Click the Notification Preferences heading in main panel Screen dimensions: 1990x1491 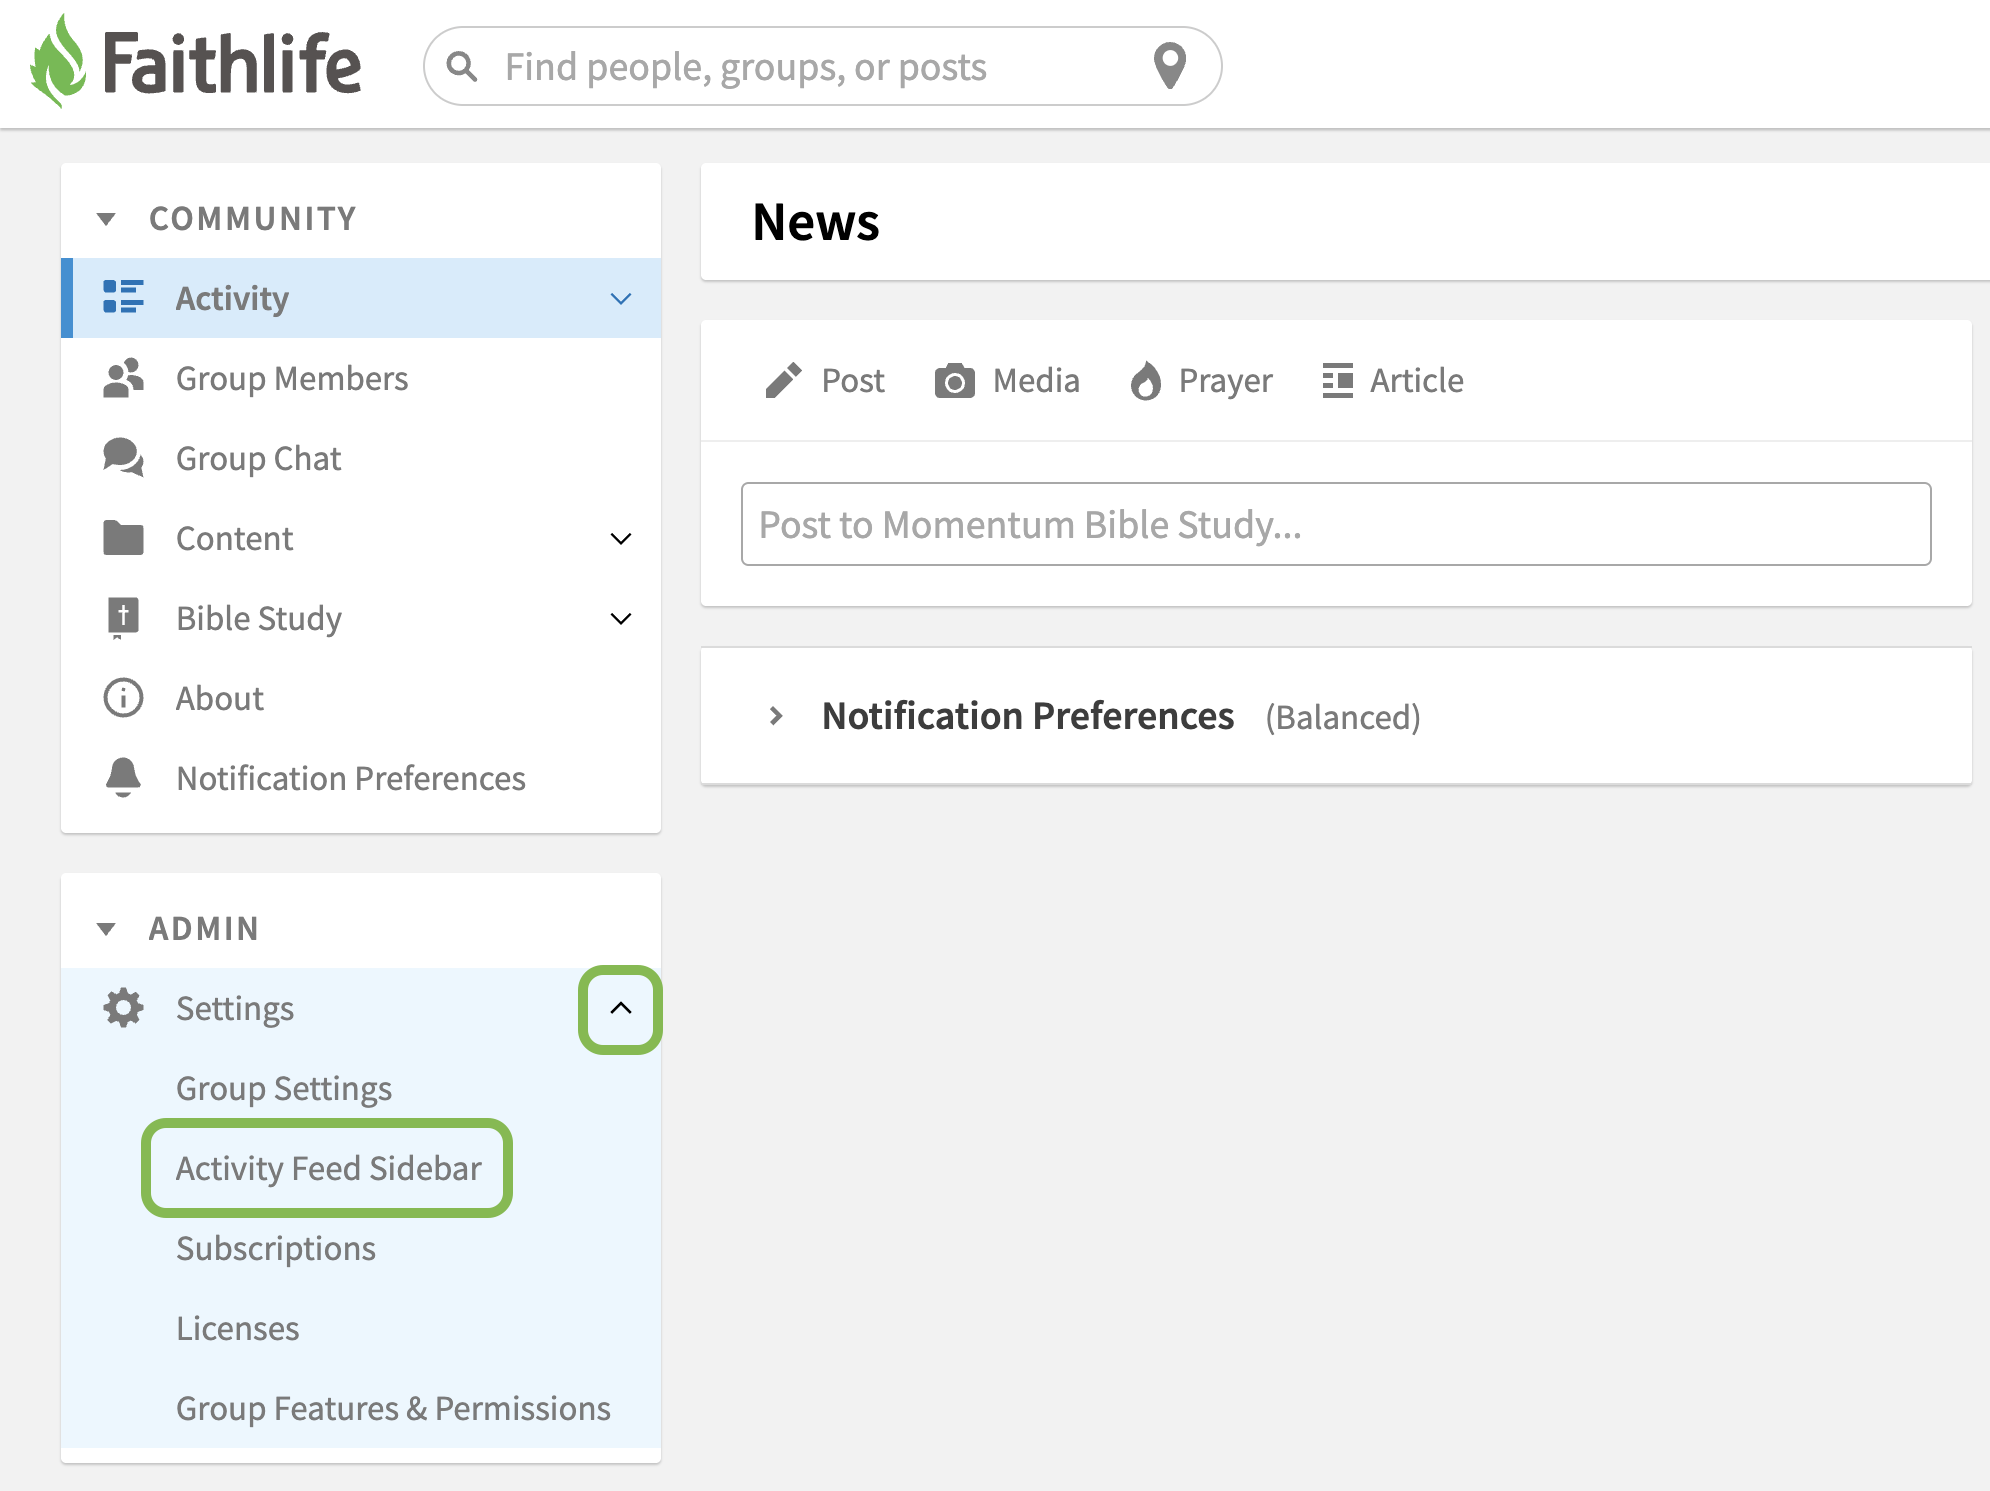1028,716
